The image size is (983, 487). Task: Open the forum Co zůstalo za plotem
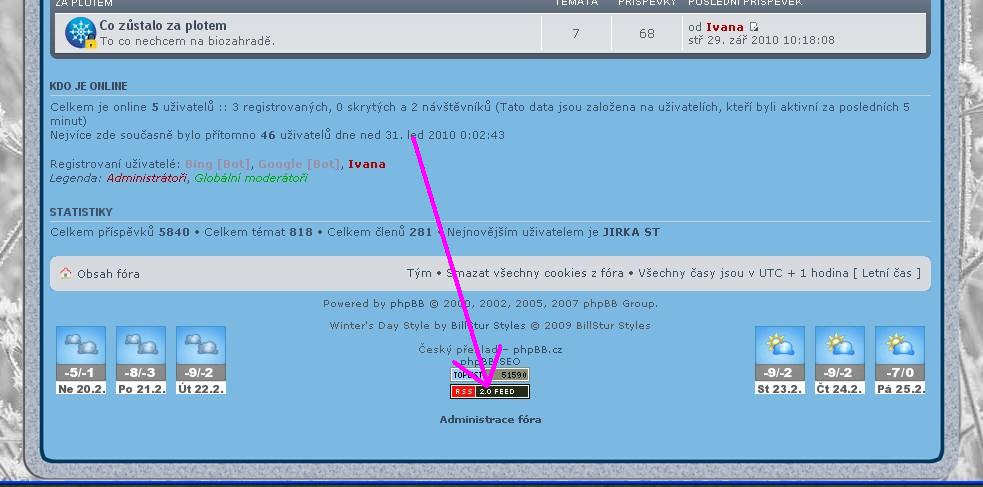coord(163,25)
